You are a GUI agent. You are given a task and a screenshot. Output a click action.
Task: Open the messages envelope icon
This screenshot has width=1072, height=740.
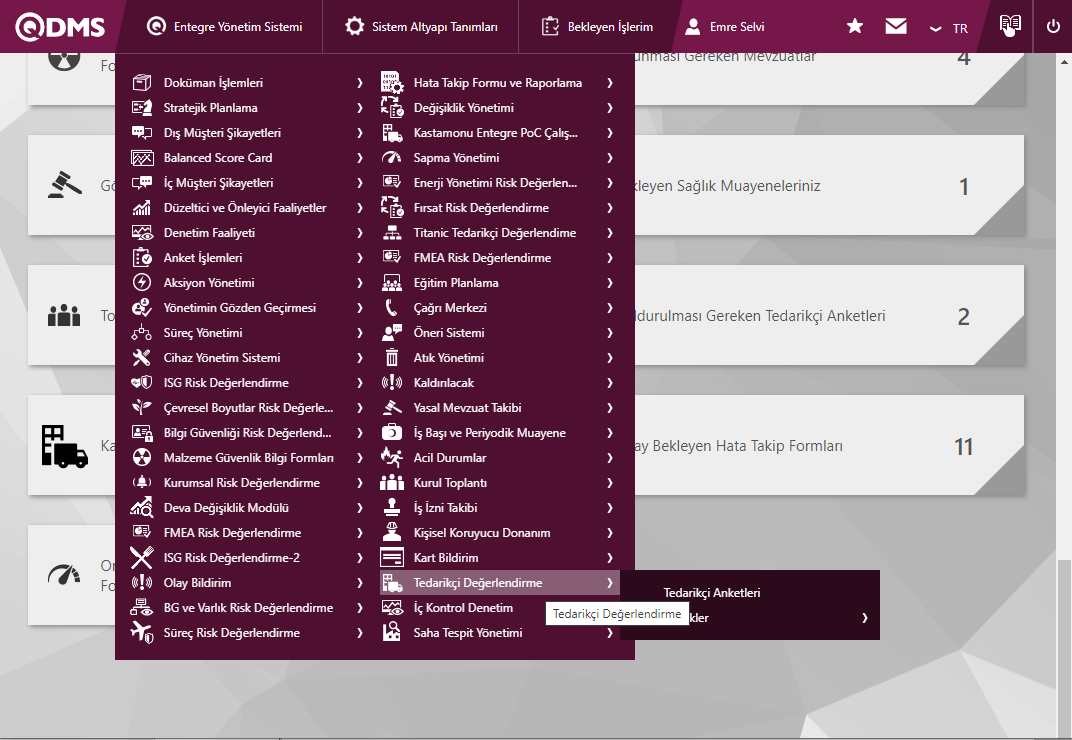tap(896, 27)
